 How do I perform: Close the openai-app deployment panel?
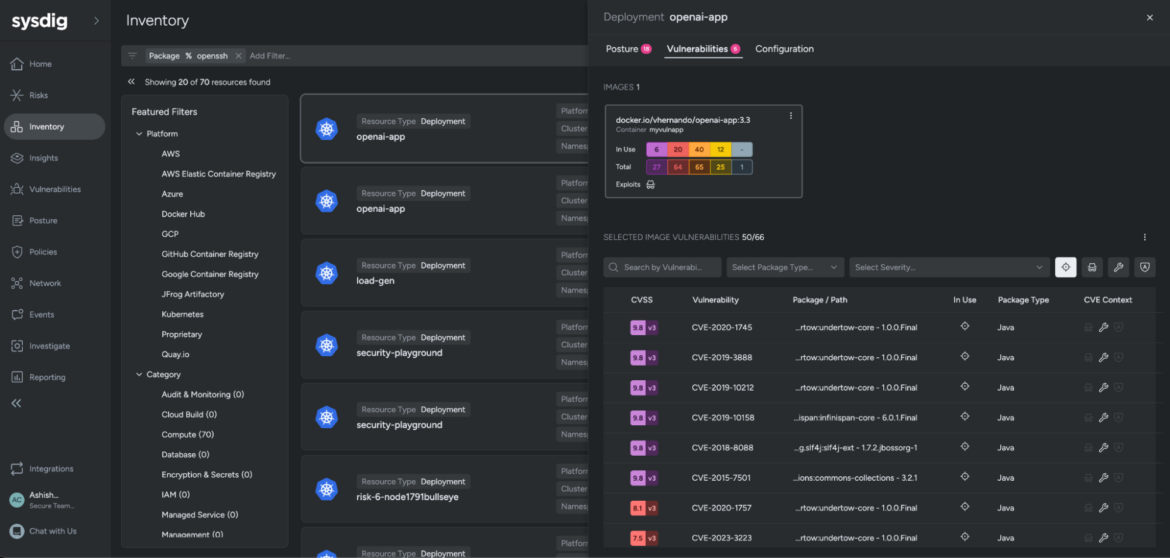(1150, 17)
